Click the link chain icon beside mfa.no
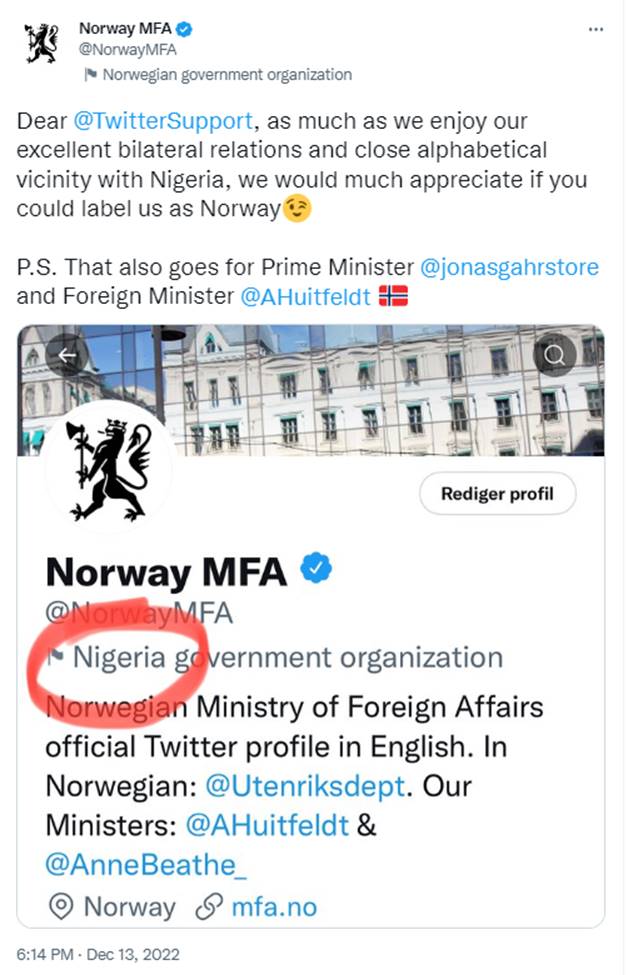Viewport: 628px width, 975px height. pyautogui.click(x=208, y=907)
